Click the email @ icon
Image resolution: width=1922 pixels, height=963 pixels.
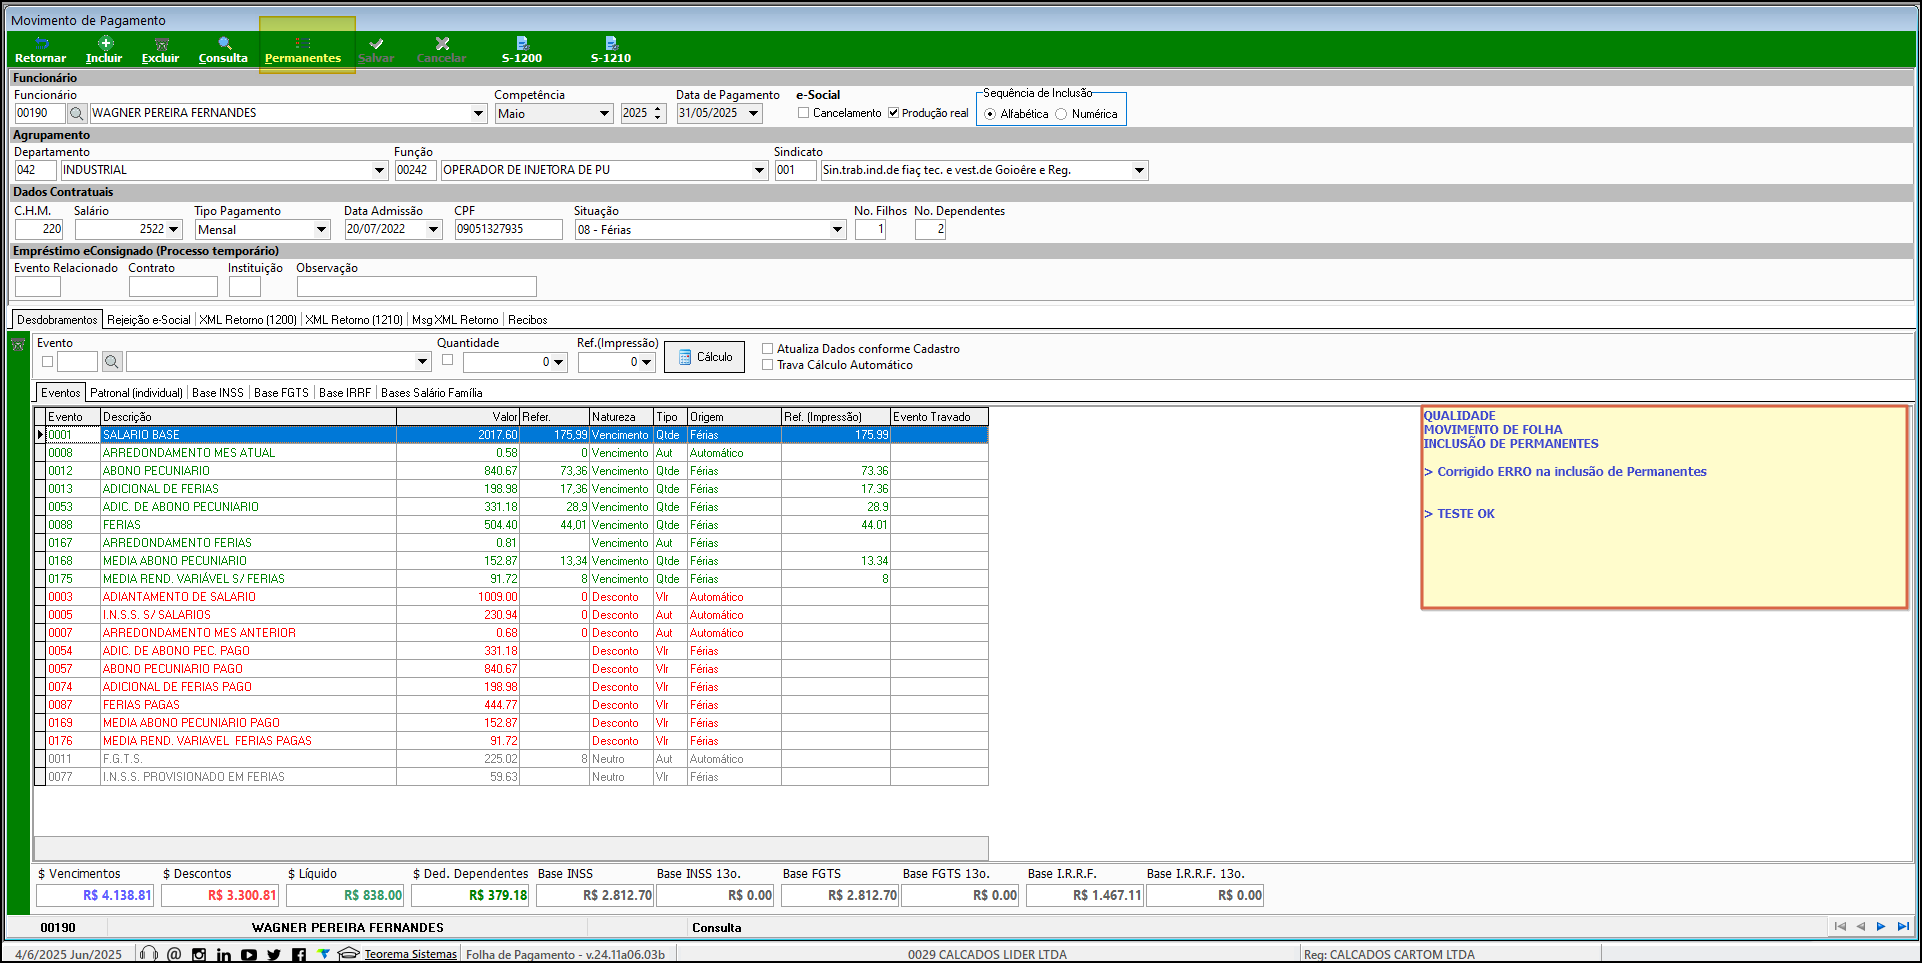click(x=174, y=954)
